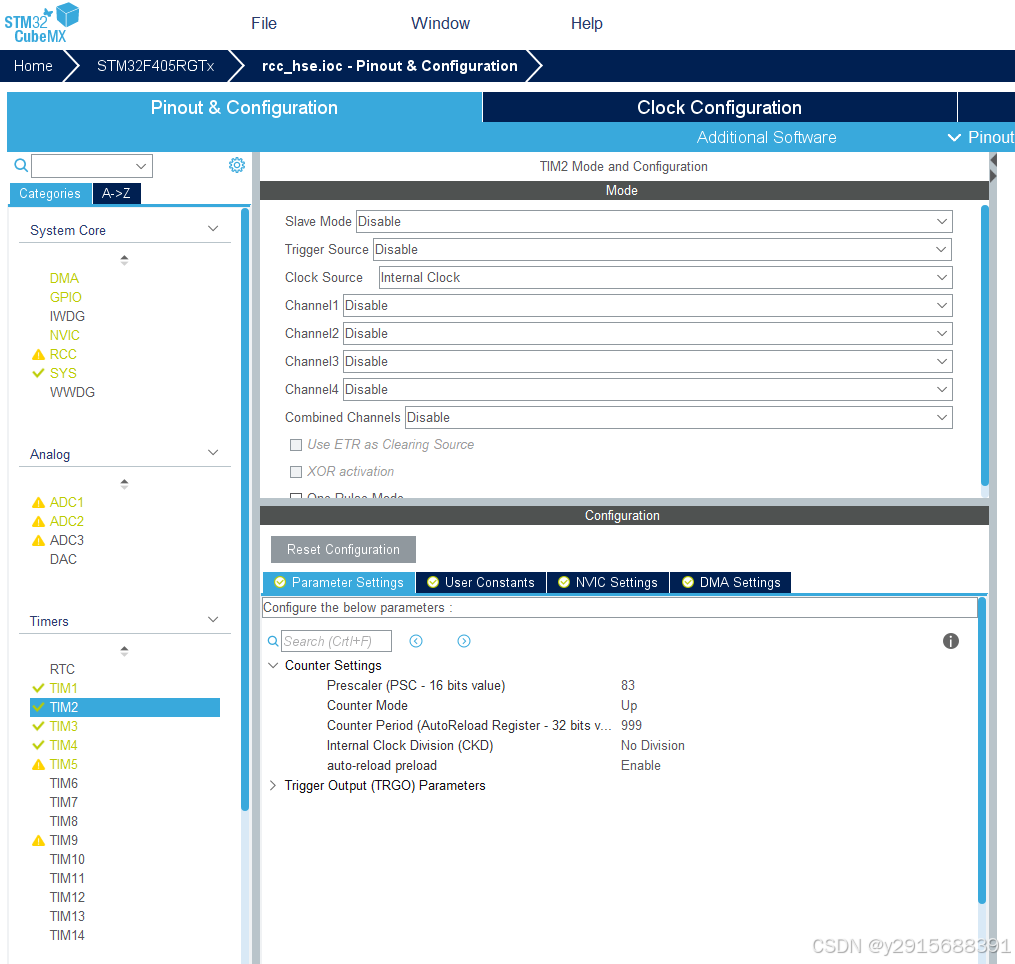Click the checkmark icon beside TIM1
The image size is (1015, 964).
coord(38,688)
